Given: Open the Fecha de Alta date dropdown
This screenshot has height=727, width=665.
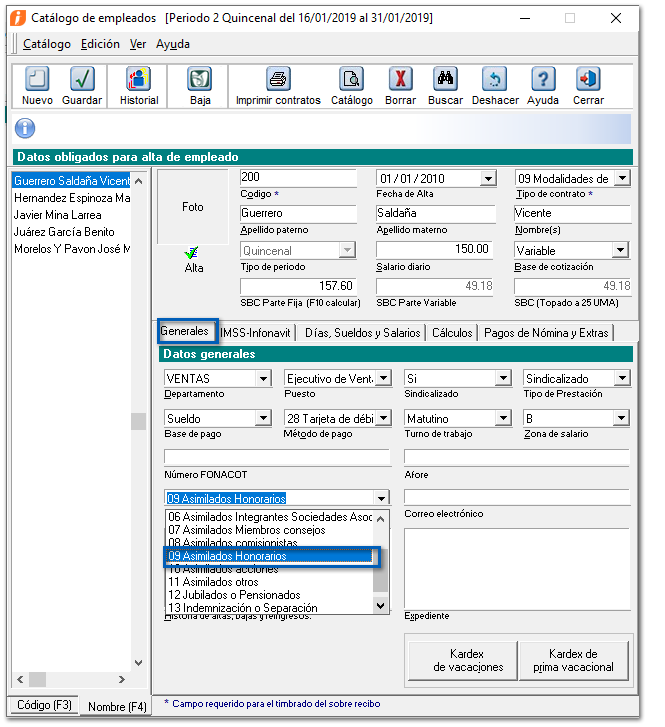Looking at the screenshot, I should pyautogui.click(x=487, y=179).
